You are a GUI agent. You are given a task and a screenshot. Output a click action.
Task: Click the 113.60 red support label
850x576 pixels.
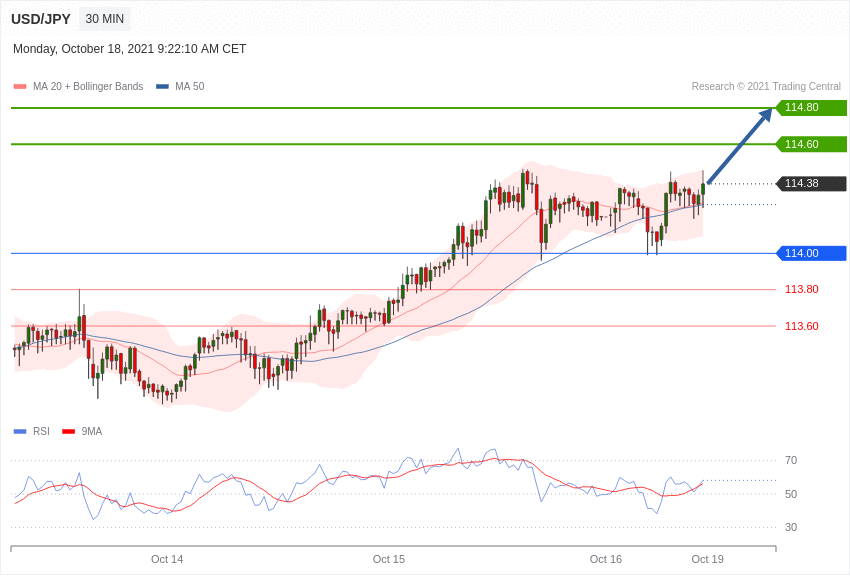802,326
